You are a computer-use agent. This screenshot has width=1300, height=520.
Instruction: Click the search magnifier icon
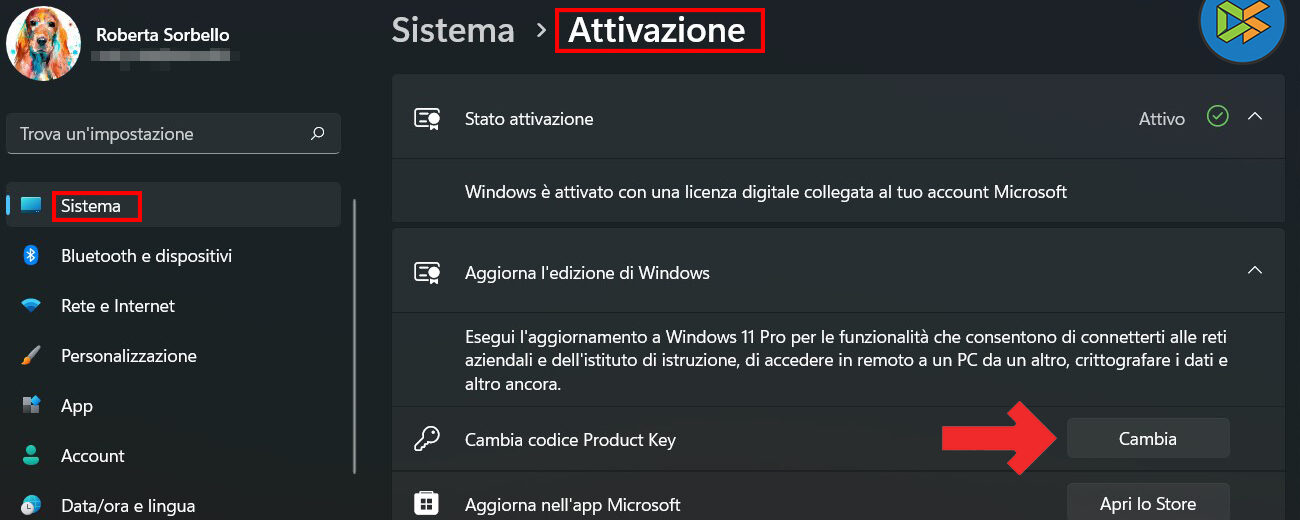click(318, 133)
